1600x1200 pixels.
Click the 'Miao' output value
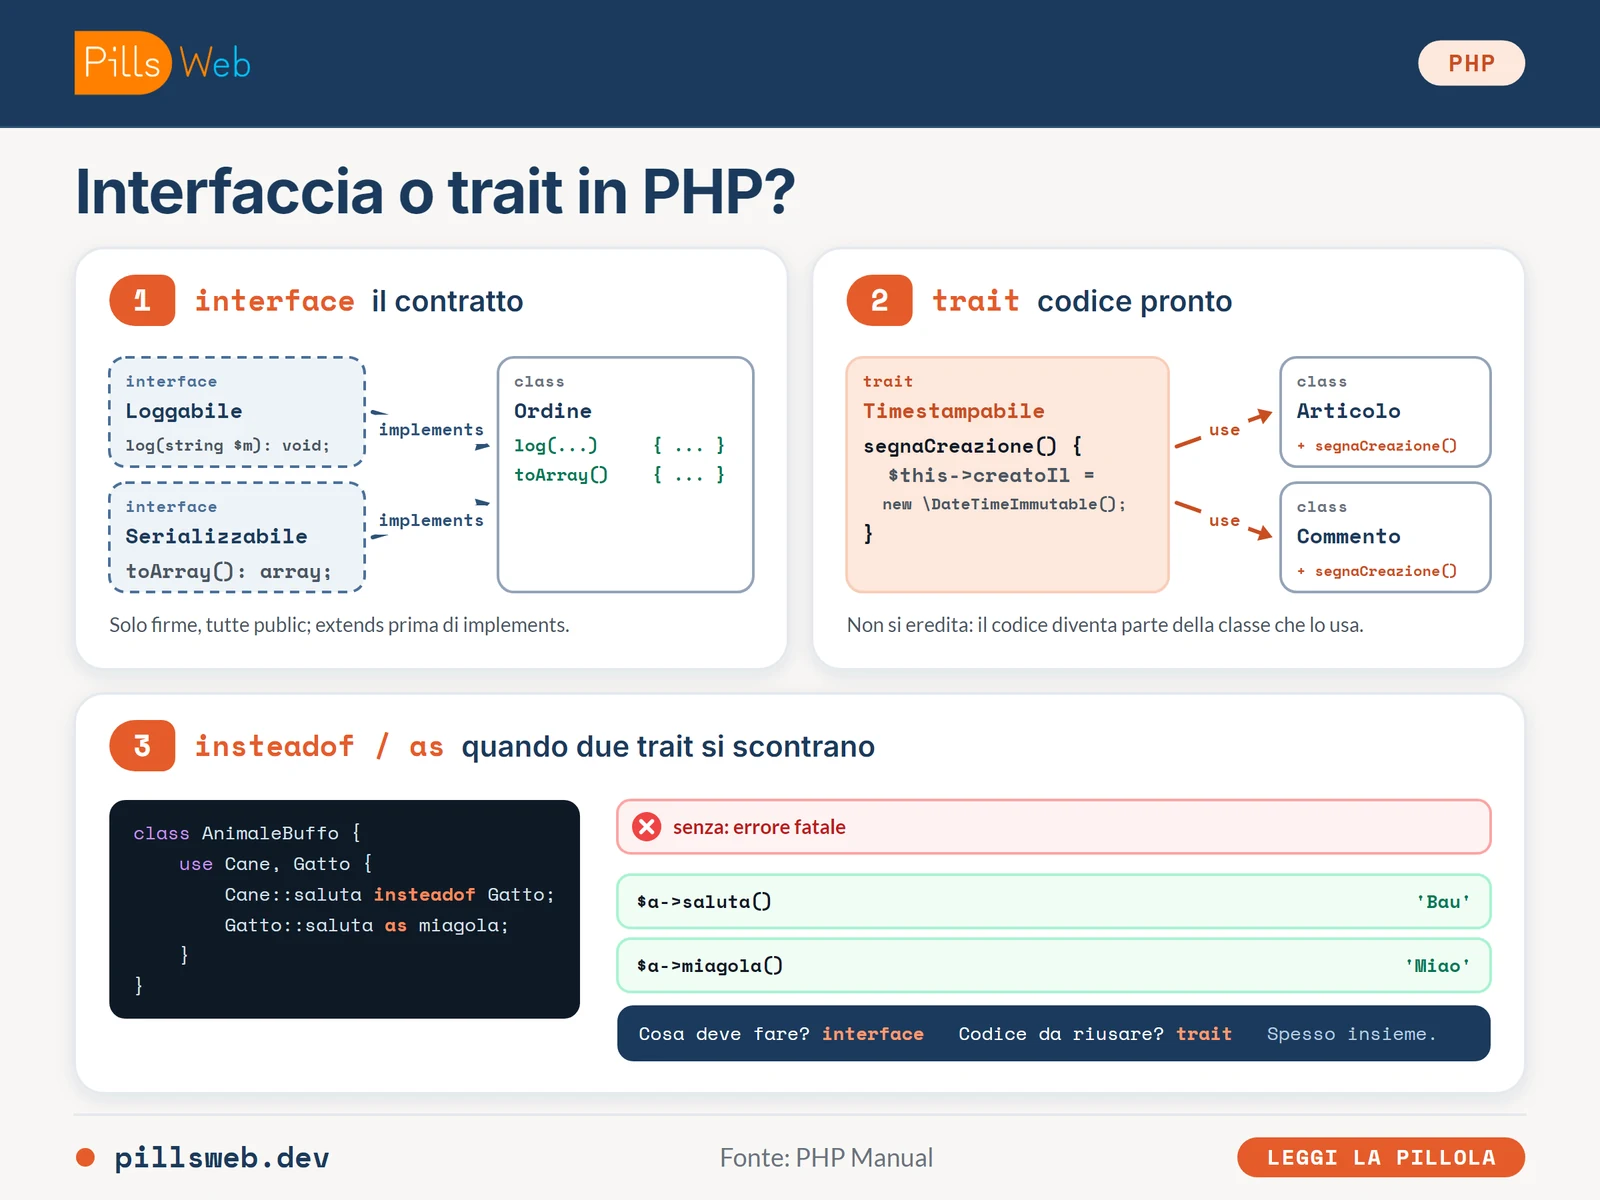1438,965
